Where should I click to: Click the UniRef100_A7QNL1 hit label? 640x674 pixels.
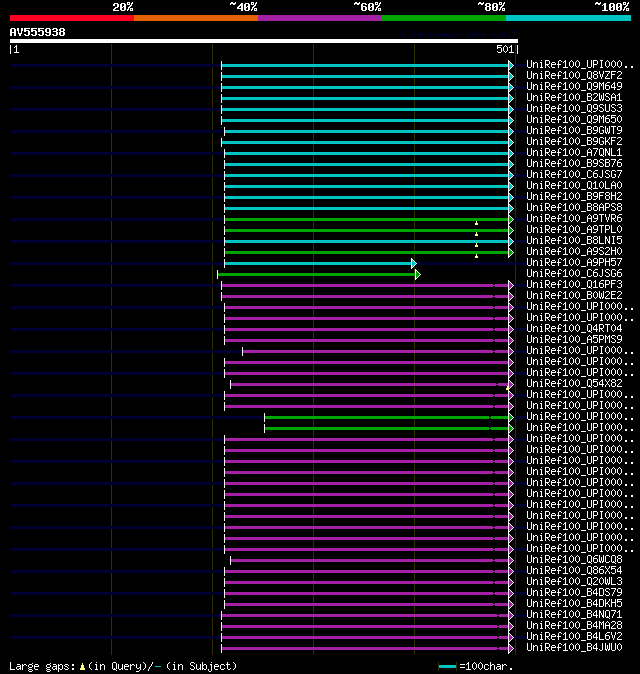[574, 153]
